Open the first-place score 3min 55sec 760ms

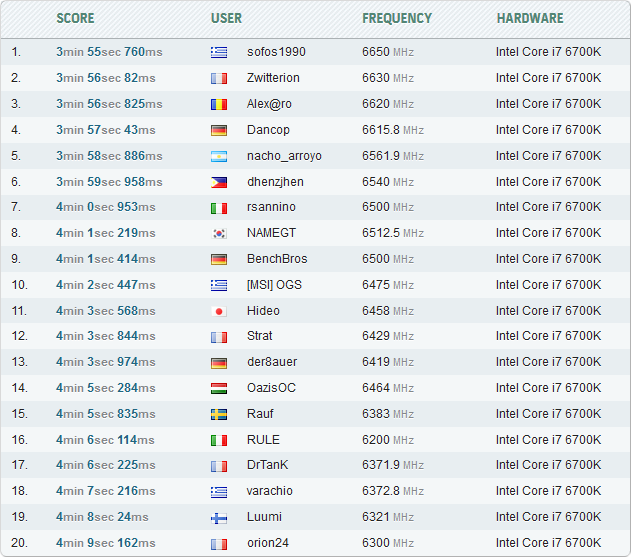109,52
